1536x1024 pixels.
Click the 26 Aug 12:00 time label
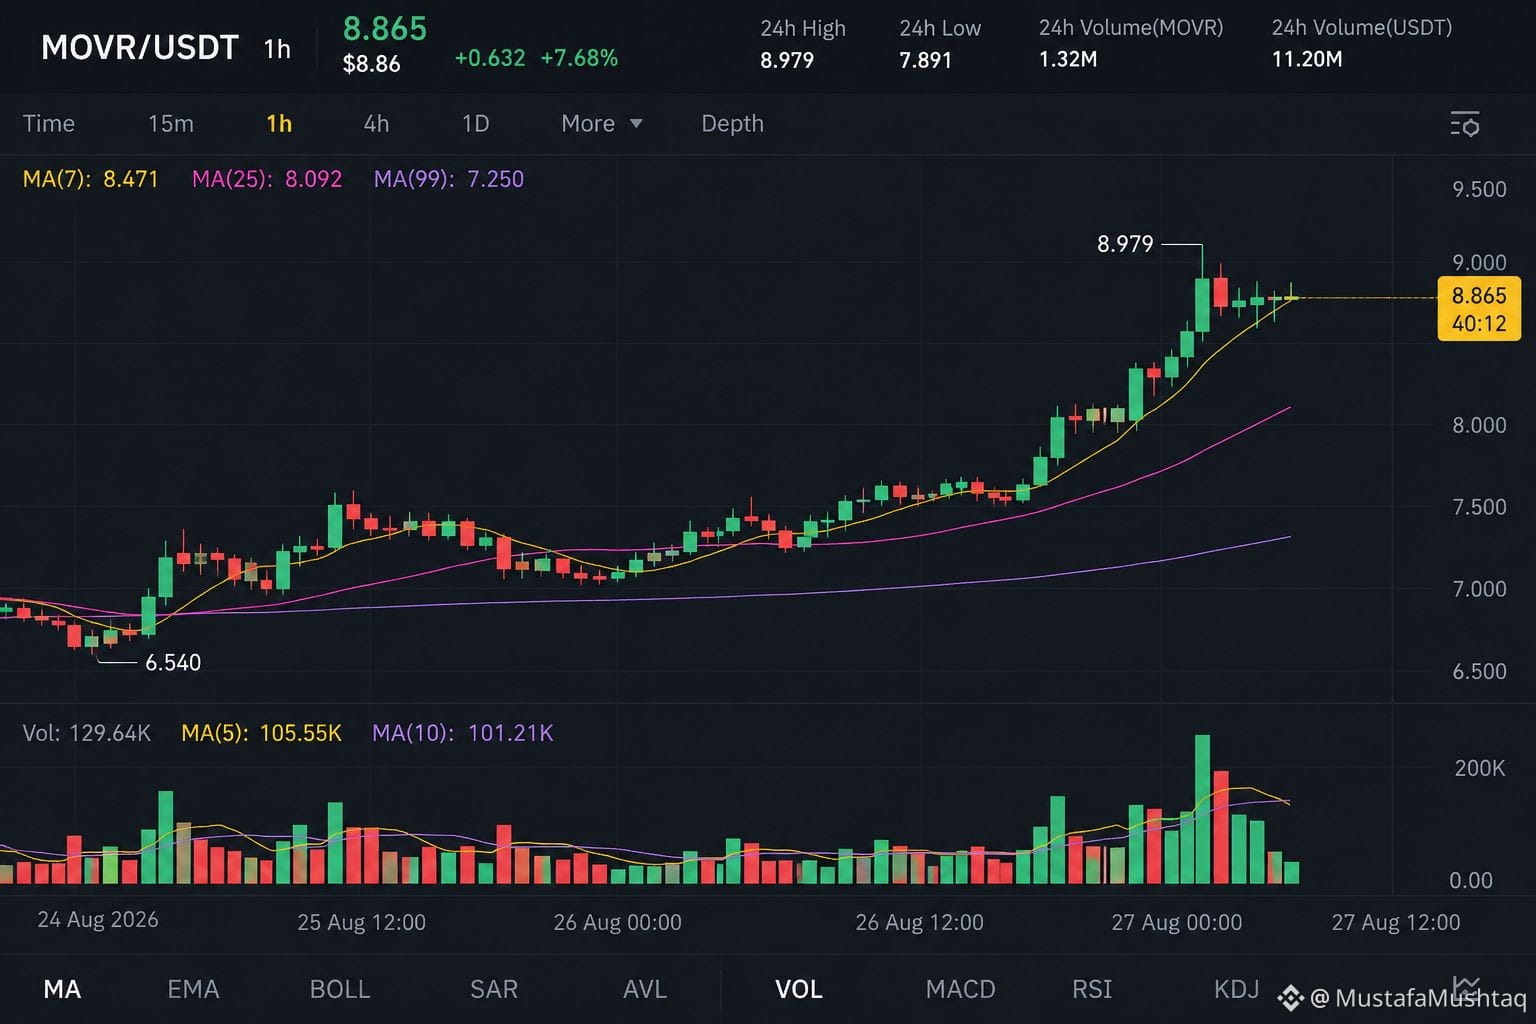click(x=919, y=922)
